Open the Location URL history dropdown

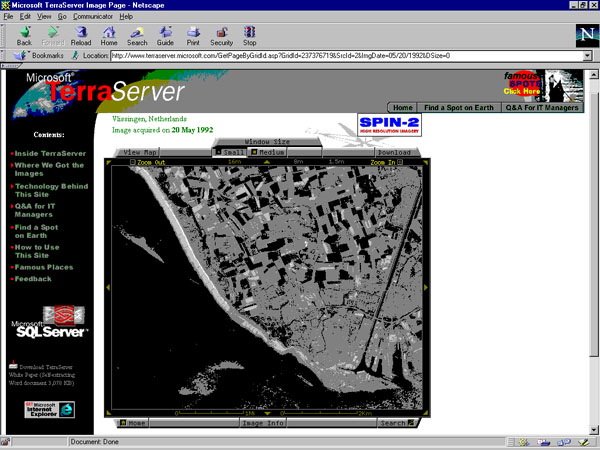(587, 56)
